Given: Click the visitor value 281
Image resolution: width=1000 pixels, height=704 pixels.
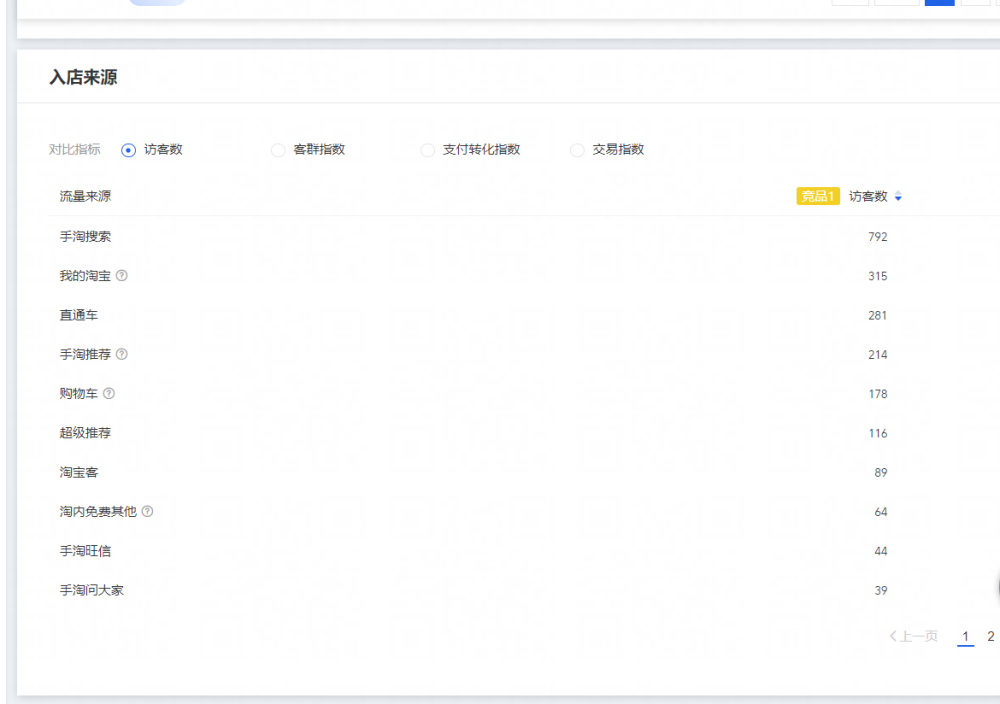Looking at the screenshot, I should click(878, 315).
